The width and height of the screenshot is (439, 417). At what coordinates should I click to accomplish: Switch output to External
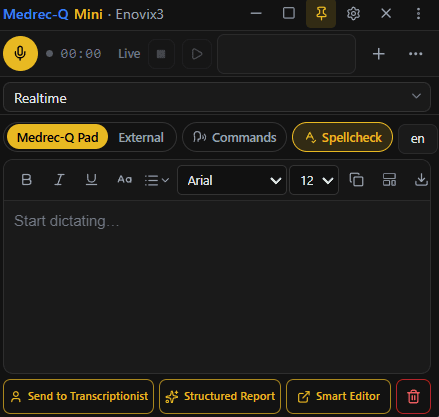[x=141, y=138]
